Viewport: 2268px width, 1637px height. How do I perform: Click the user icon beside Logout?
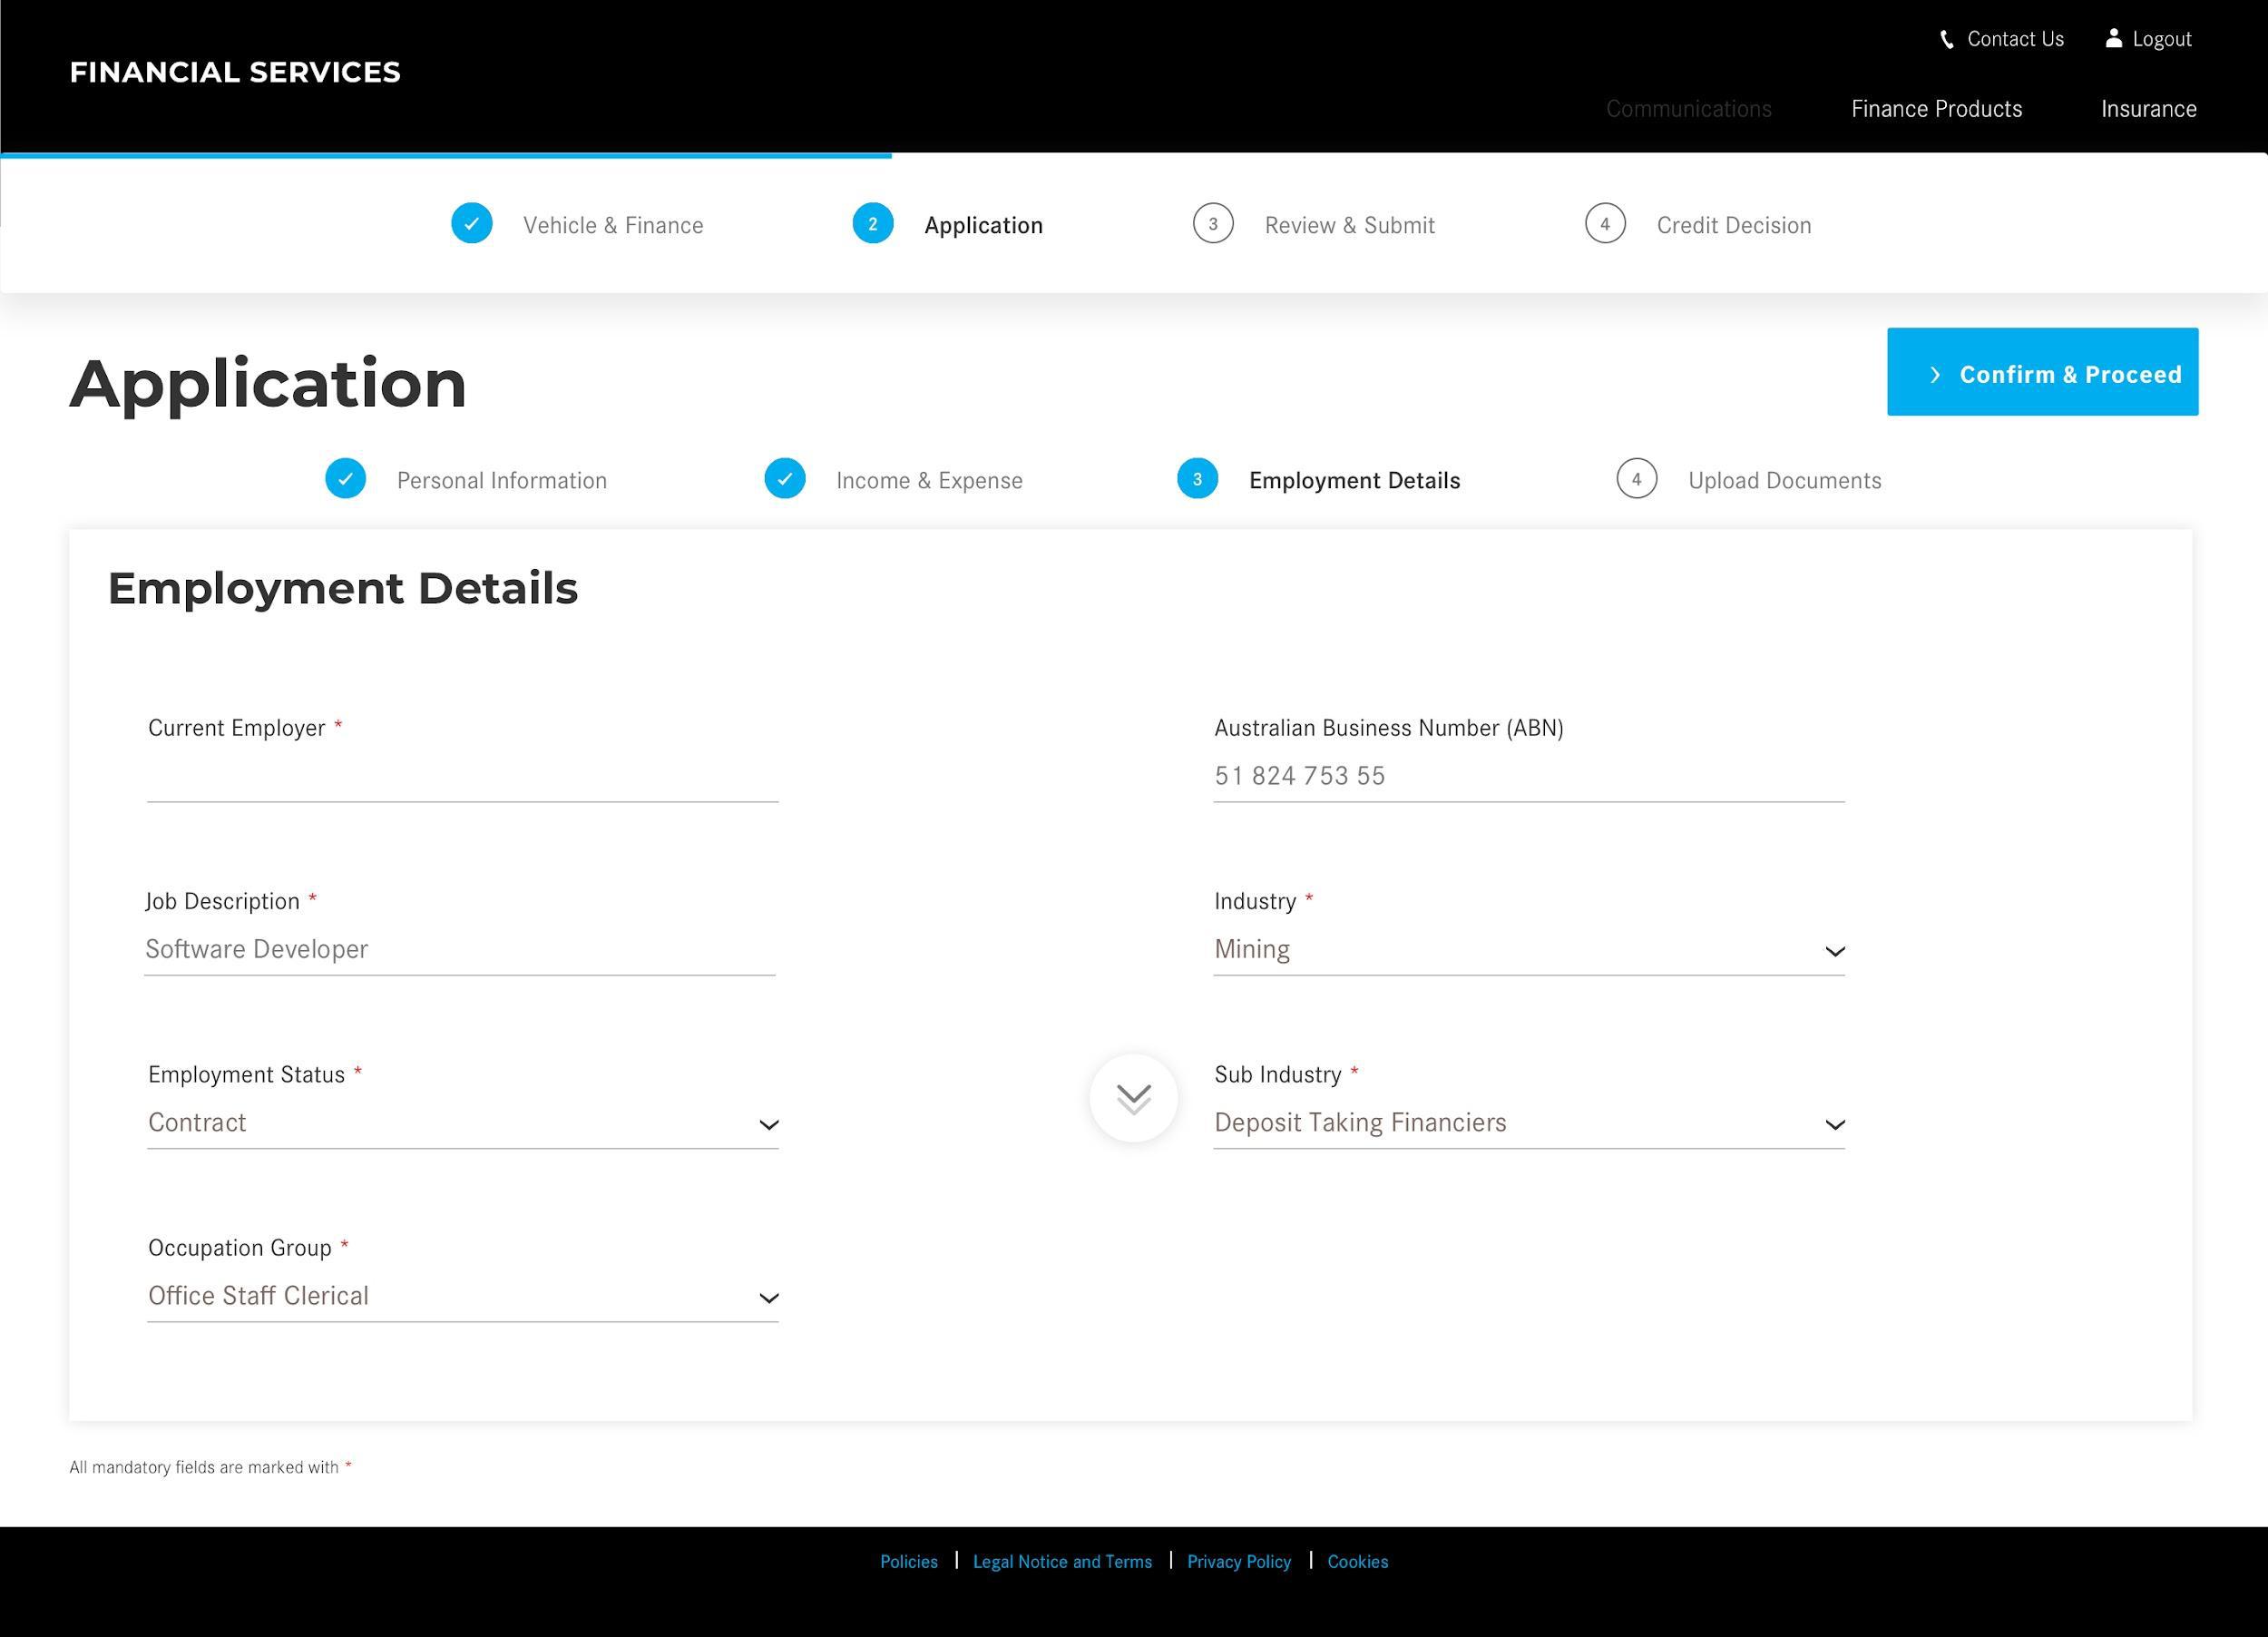tap(2113, 38)
